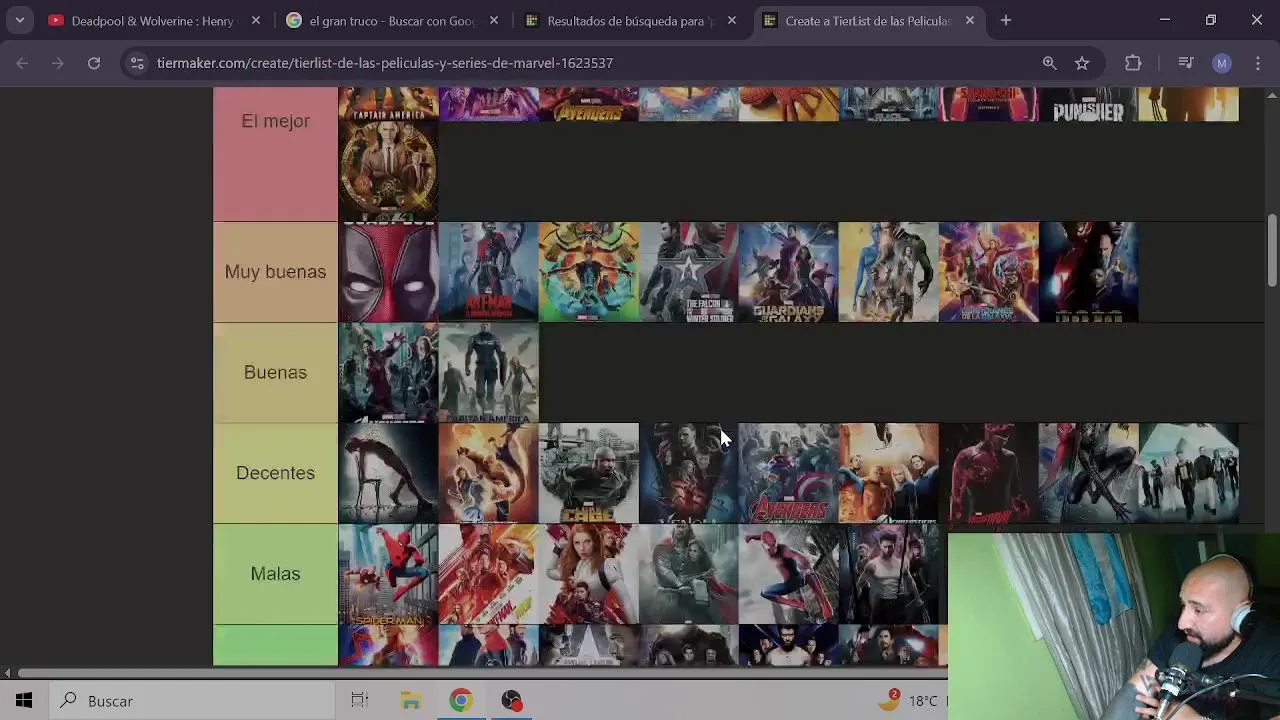Open the Chrome profile avatar M

click(x=1222, y=63)
